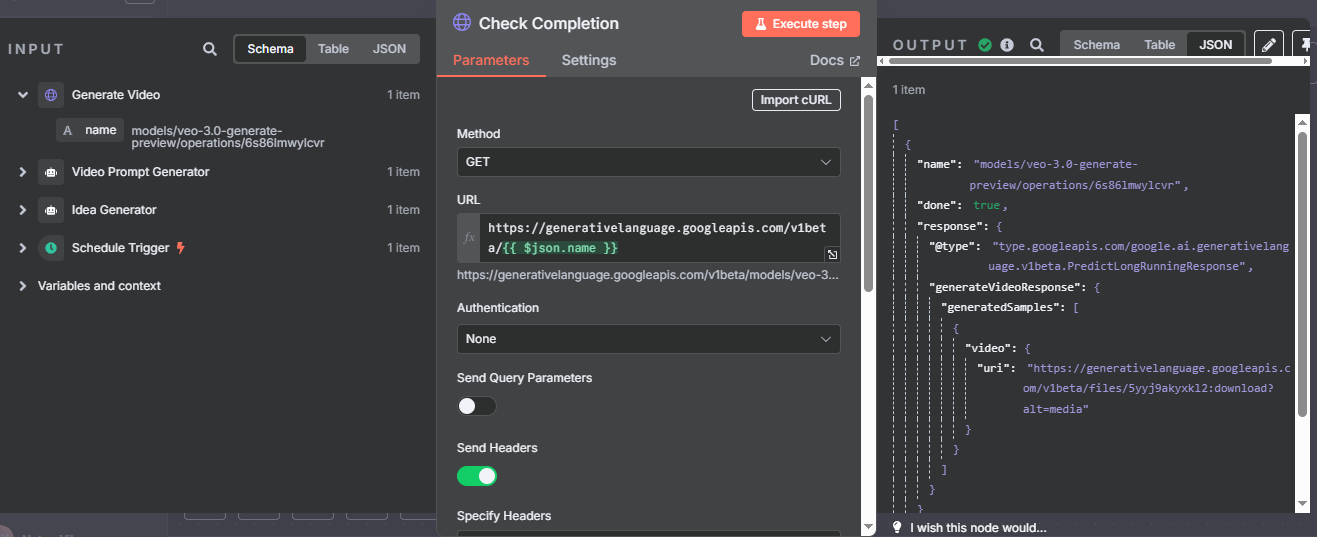Toggle the Send Query Parameters switch
Screen dimensions: 1317x537
click(477, 406)
